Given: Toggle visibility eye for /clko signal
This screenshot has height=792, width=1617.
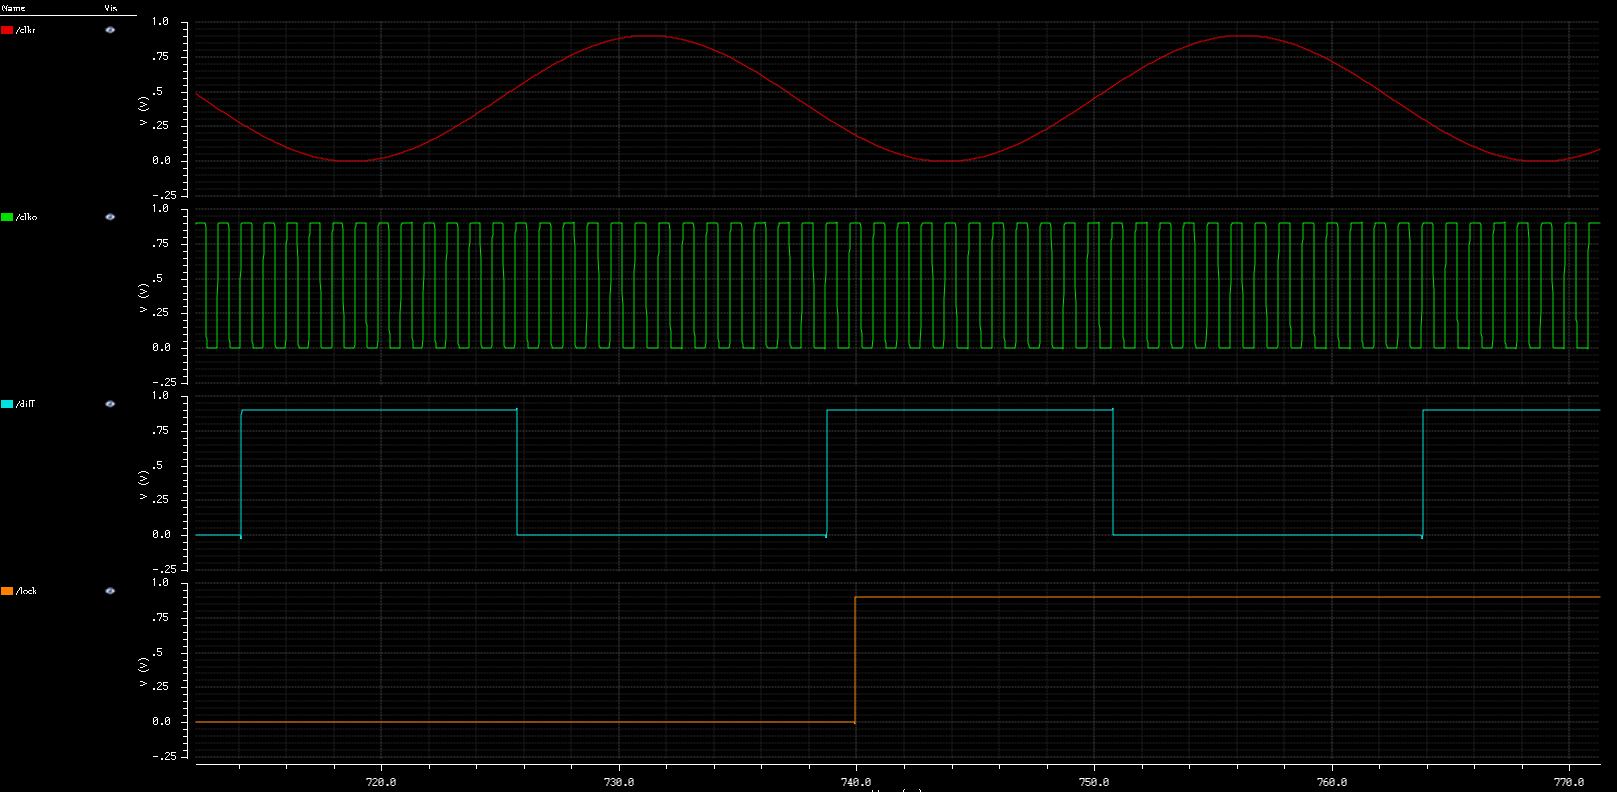Looking at the screenshot, I should click(x=110, y=217).
